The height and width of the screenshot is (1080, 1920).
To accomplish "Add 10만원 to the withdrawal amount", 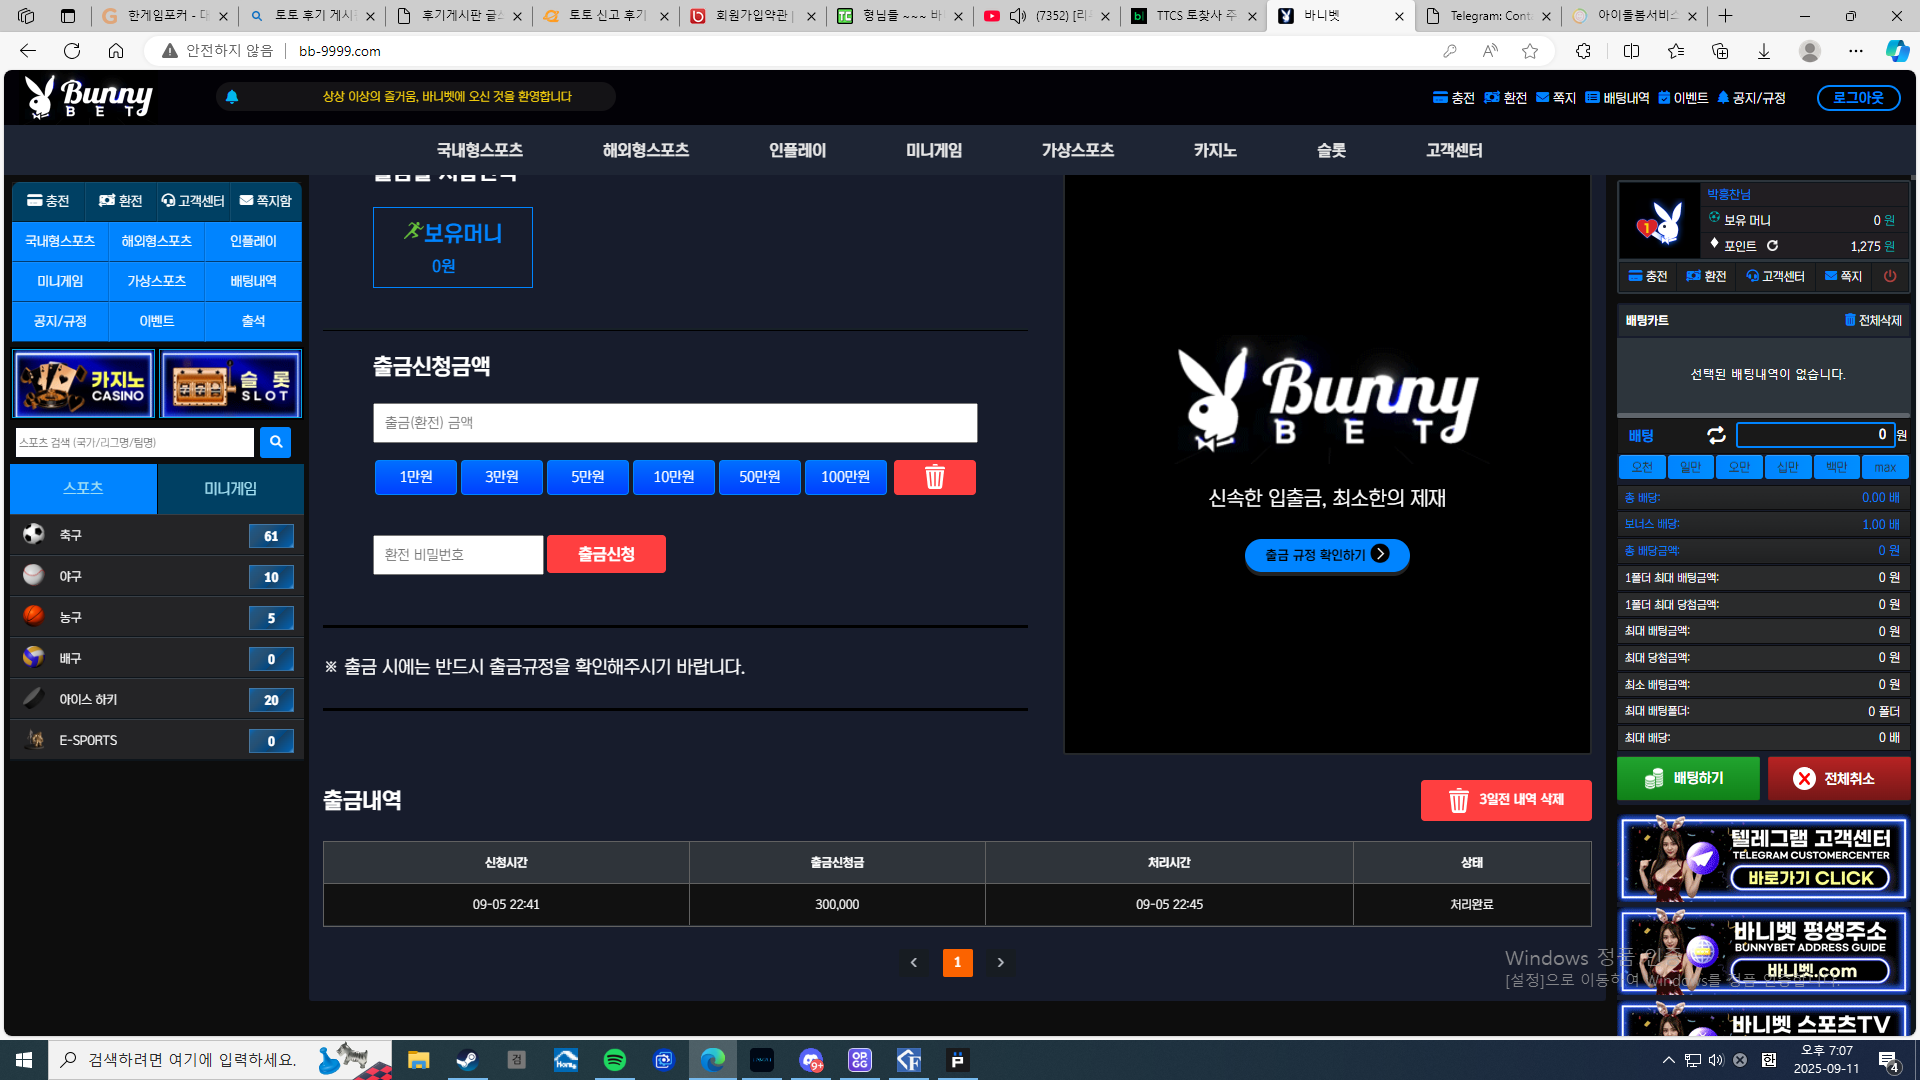I will (x=674, y=477).
